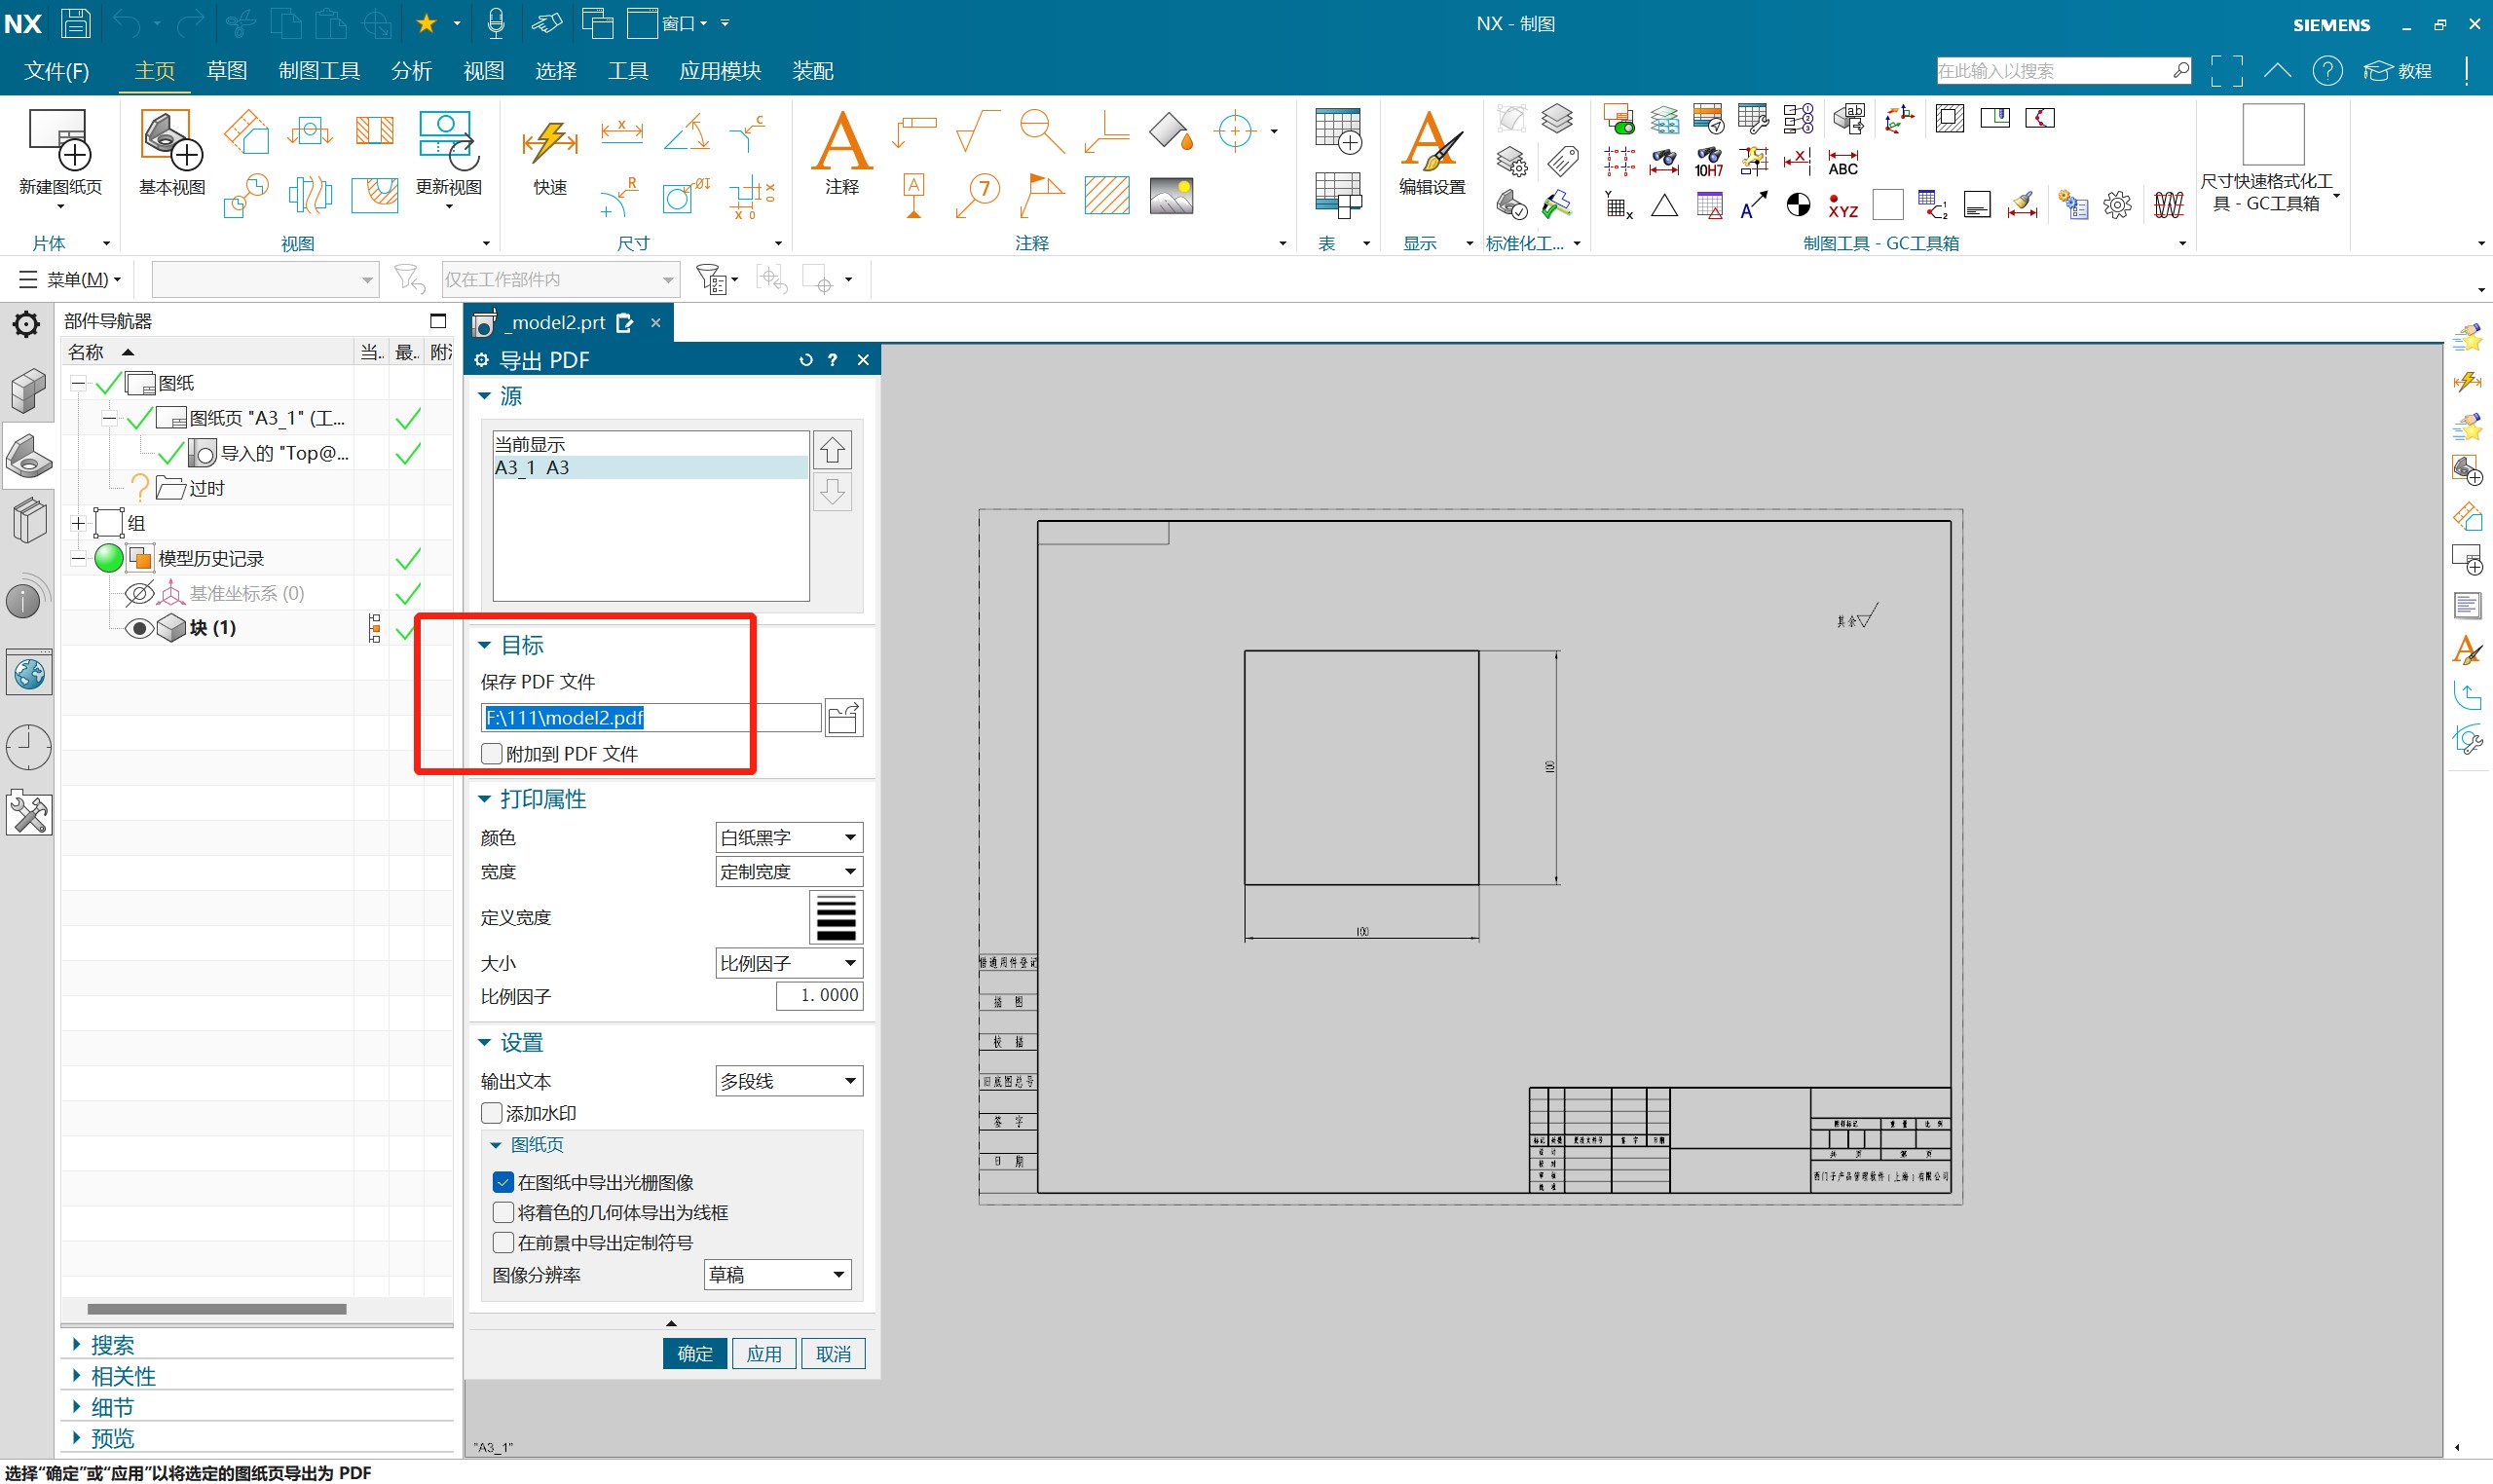
Task: Click the 取消 Cancel button
Action: point(833,1353)
